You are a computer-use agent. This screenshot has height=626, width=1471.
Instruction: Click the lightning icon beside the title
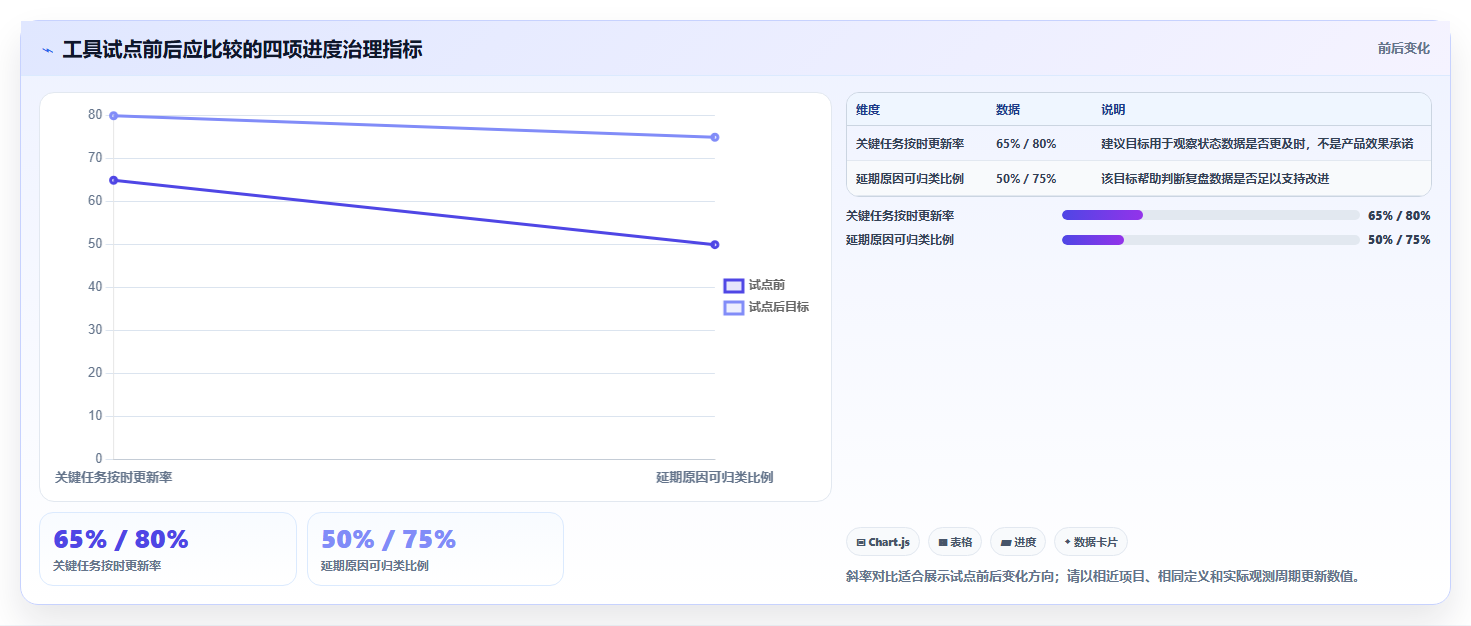click(x=47, y=50)
